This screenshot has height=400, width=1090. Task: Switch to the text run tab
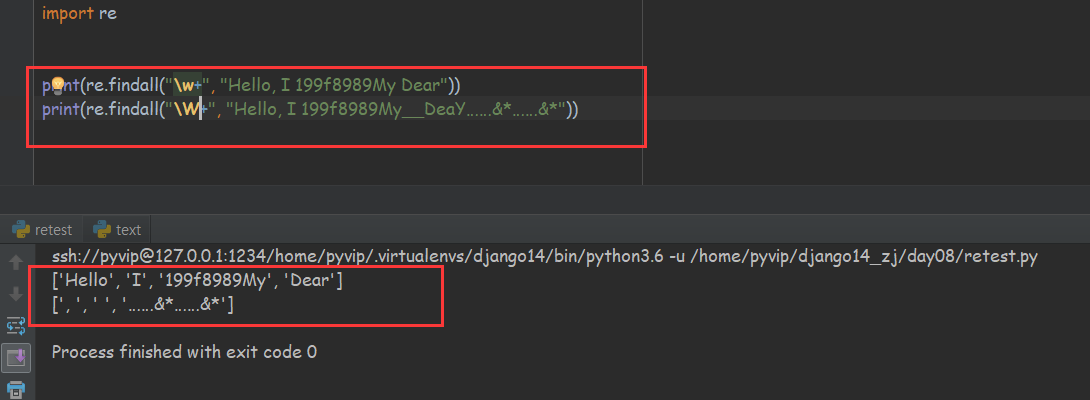pyautogui.click(x=117, y=230)
